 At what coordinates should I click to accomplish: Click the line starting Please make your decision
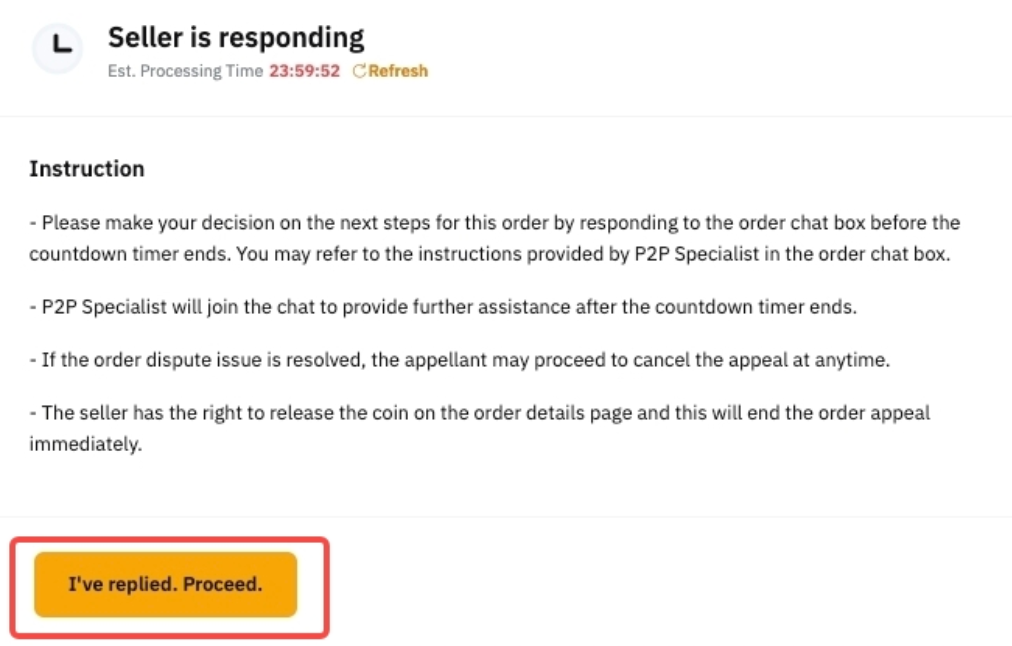[x=495, y=223]
